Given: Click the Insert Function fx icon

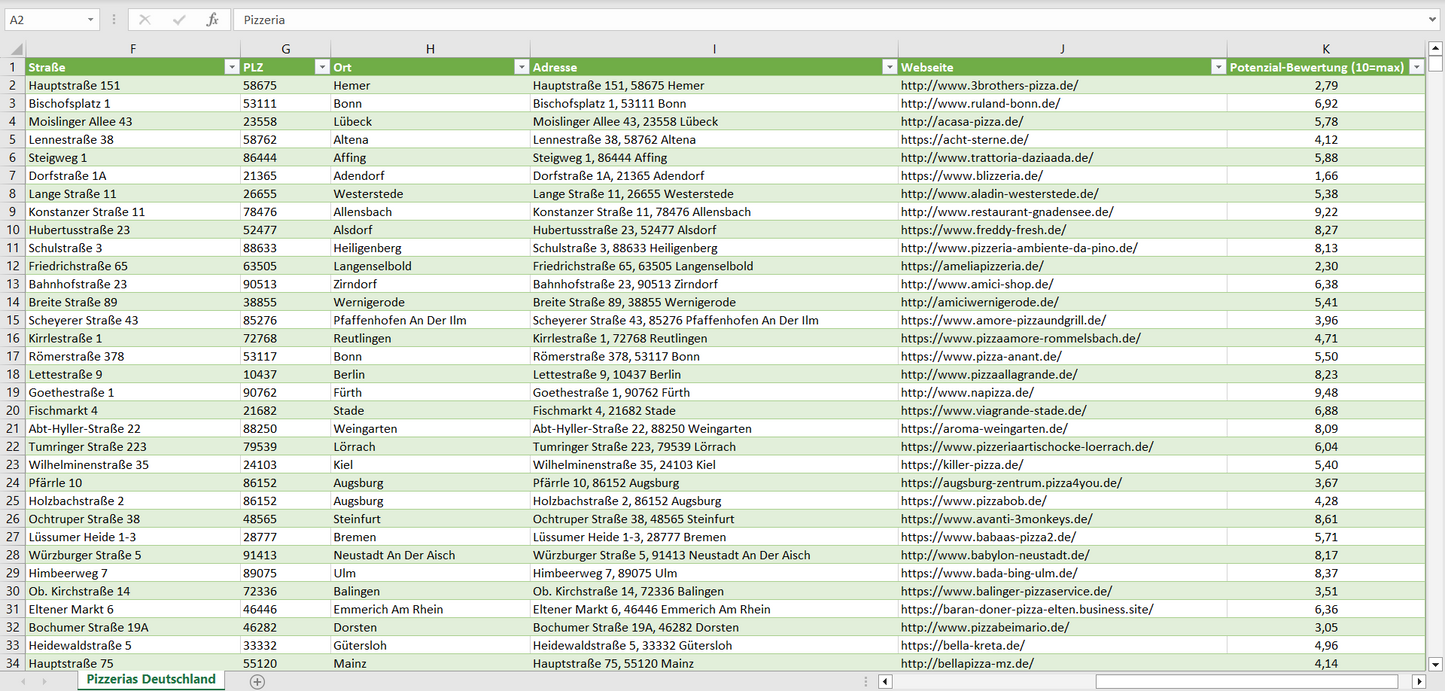Looking at the screenshot, I should pos(212,20).
